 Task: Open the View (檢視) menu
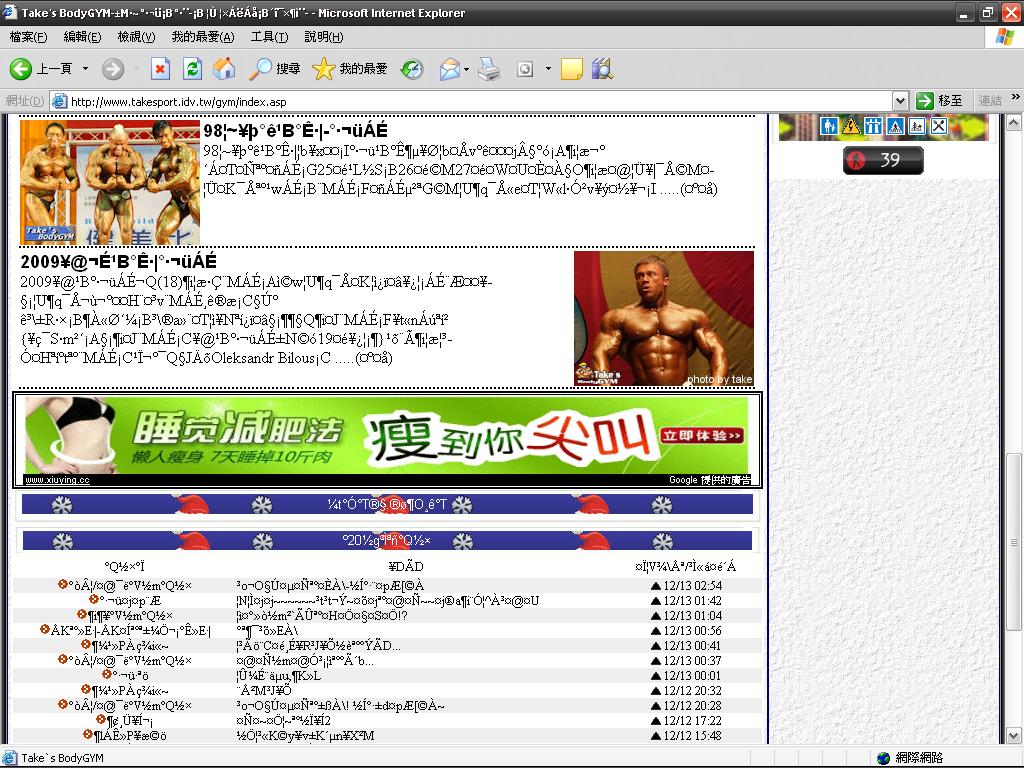pyautogui.click(x=136, y=37)
